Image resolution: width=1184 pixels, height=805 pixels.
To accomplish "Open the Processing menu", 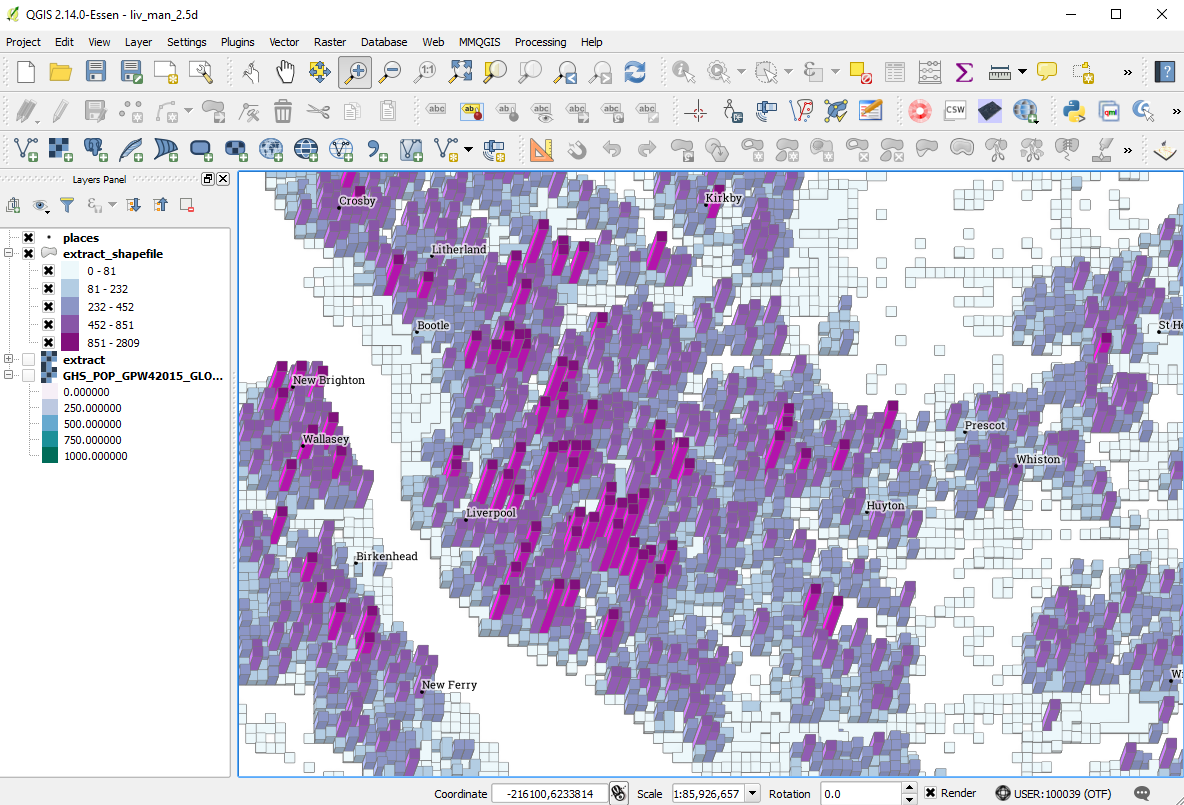I will (540, 42).
